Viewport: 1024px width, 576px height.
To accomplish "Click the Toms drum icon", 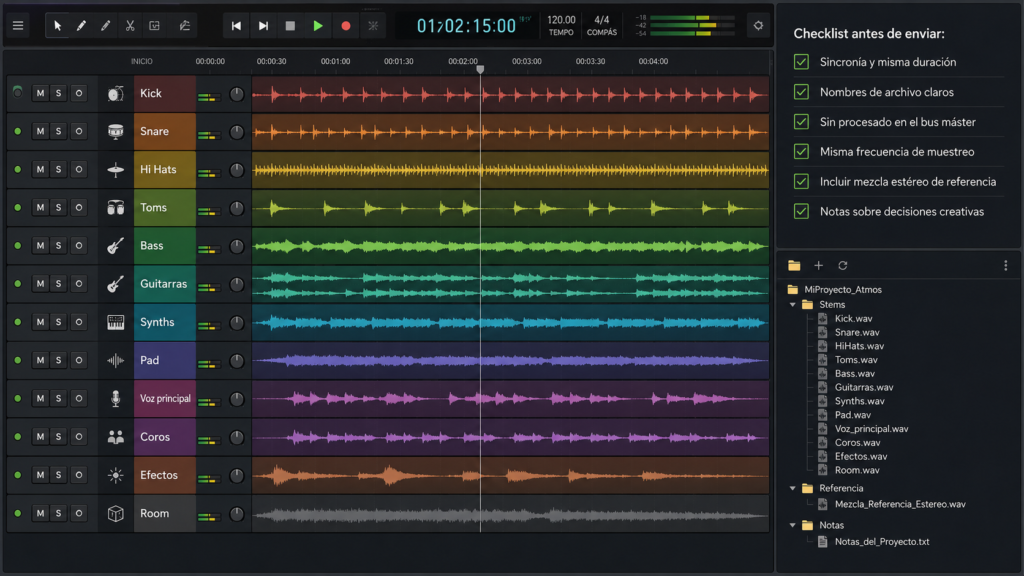I will (116, 208).
